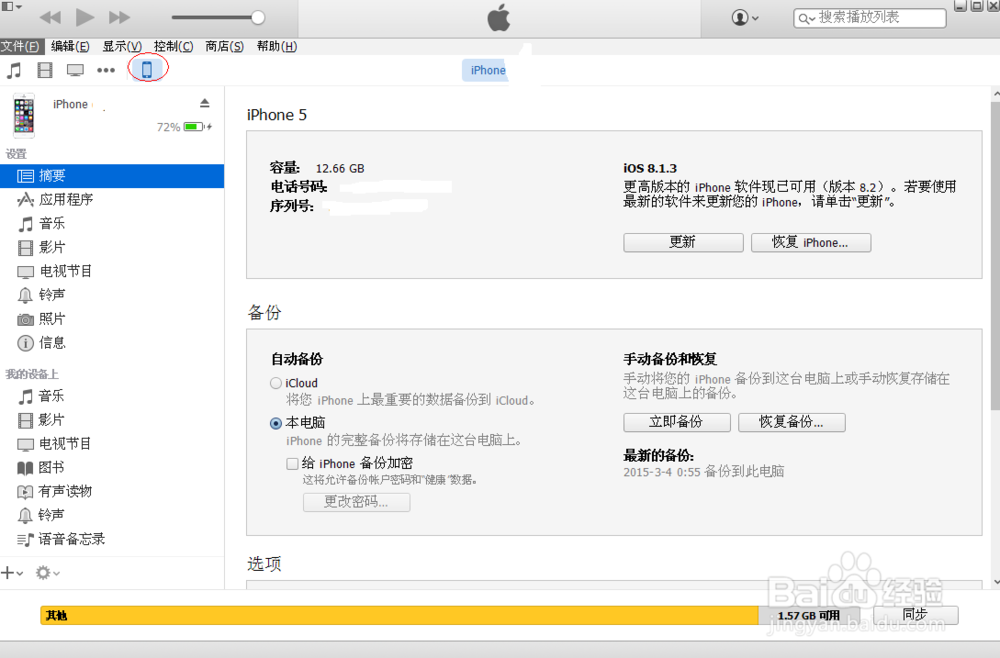The width and height of the screenshot is (1000, 658).
Task: Click the 序列号 label
Action: click(x=292, y=206)
